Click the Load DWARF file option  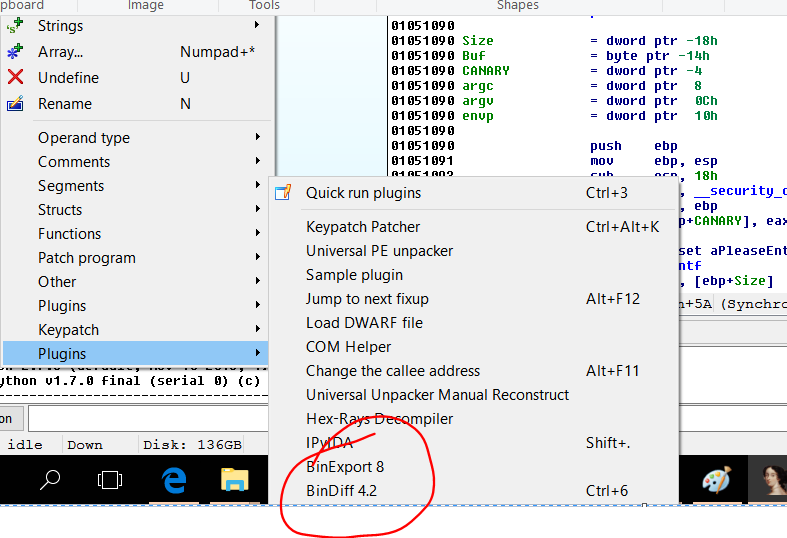[364, 323]
